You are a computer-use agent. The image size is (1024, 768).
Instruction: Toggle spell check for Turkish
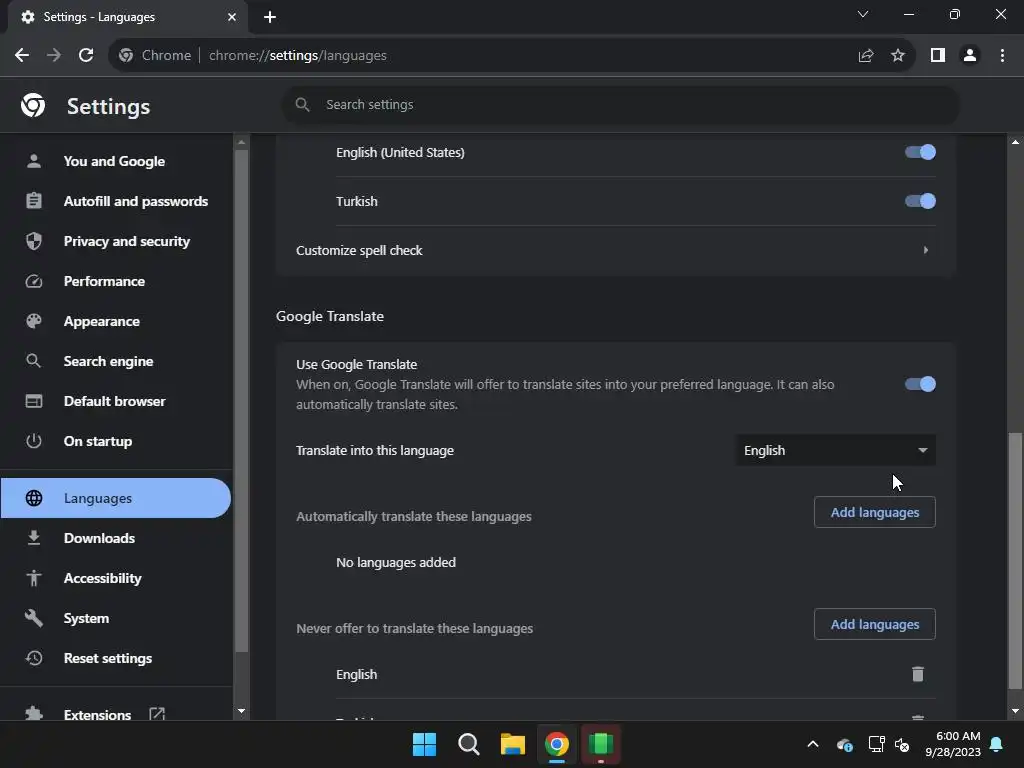920,201
